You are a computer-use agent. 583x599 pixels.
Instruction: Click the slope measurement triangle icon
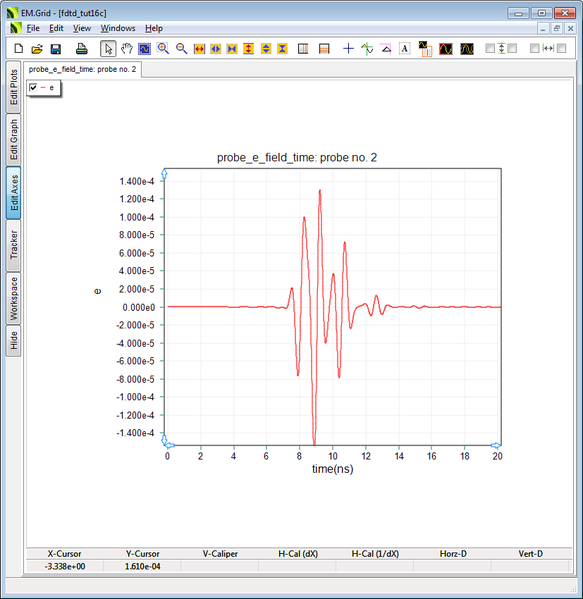[x=386, y=49]
